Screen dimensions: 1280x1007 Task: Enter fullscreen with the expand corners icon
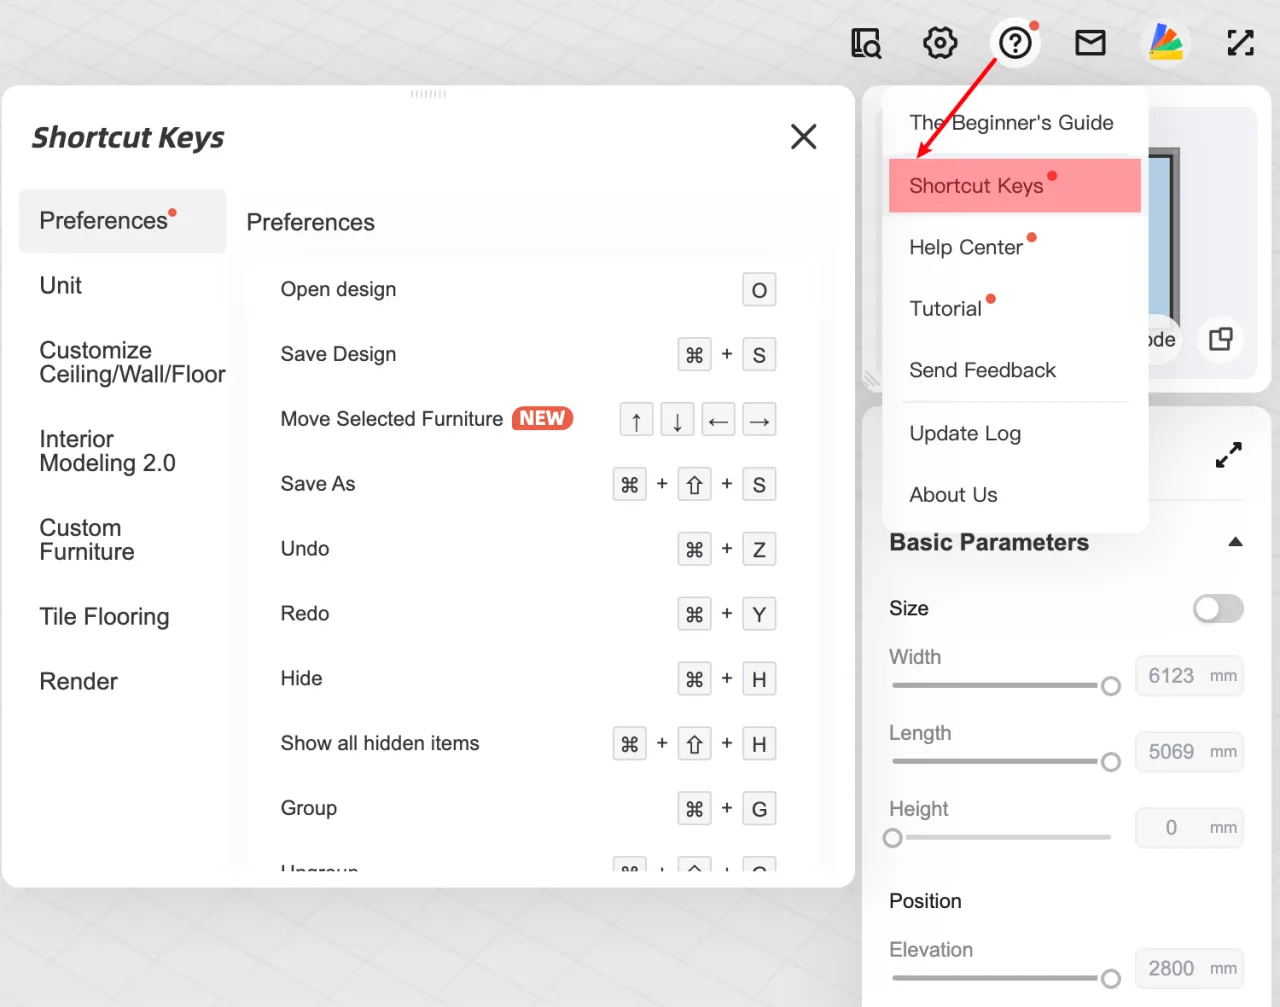[x=1240, y=43]
